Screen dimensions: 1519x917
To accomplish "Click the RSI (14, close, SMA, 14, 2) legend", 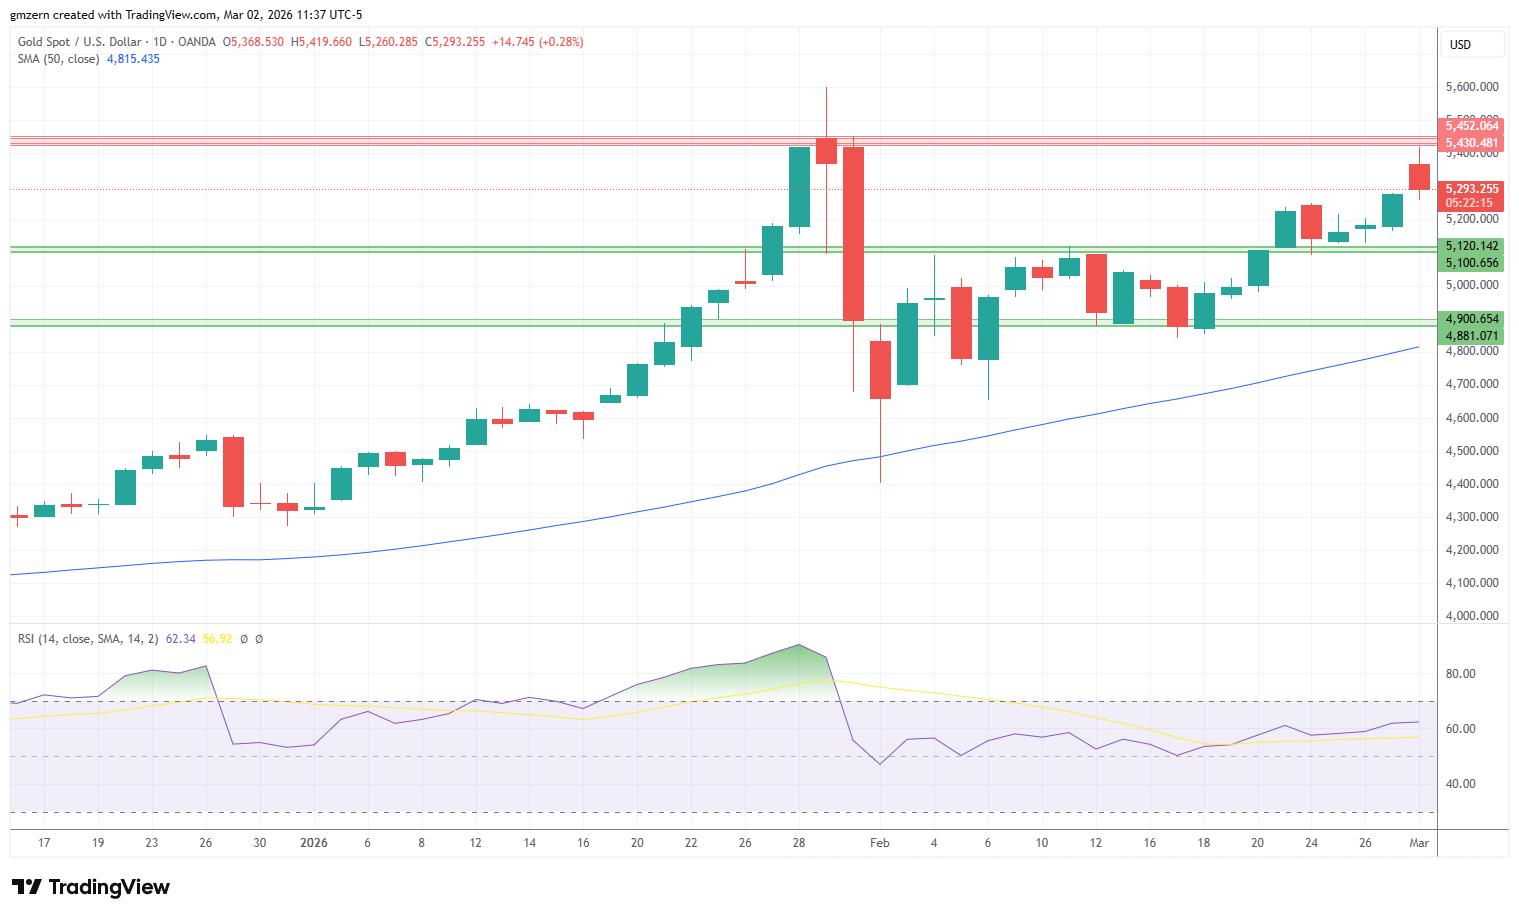I will click(88, 639).
